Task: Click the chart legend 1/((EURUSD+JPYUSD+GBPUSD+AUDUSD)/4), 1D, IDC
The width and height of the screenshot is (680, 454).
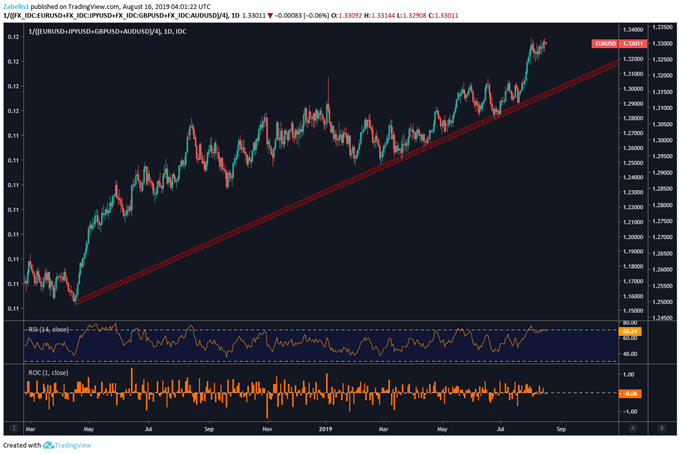Action: pos(107,31)
